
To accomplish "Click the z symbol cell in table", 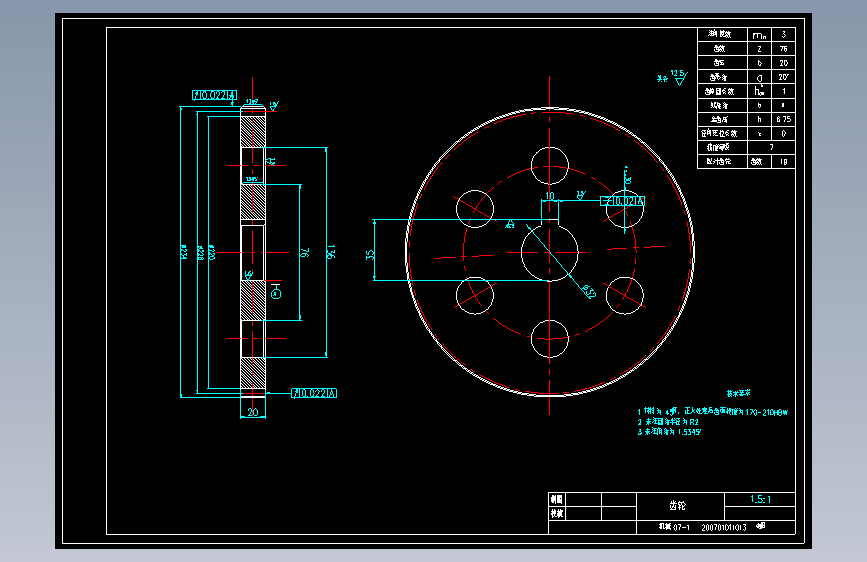I will click(759, 49).
